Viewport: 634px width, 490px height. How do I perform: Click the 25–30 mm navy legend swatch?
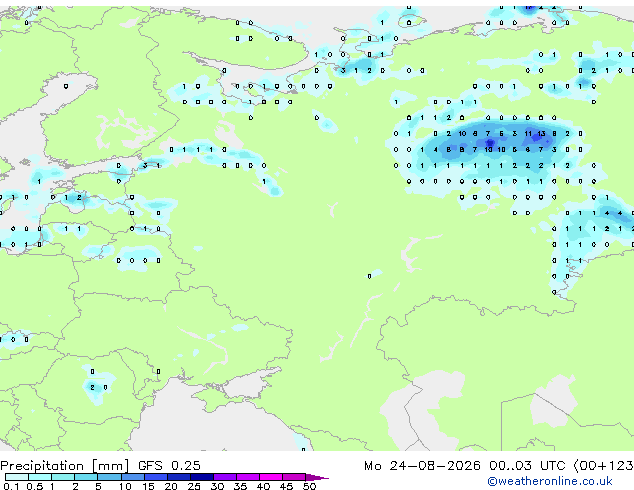tap(201, 477)
